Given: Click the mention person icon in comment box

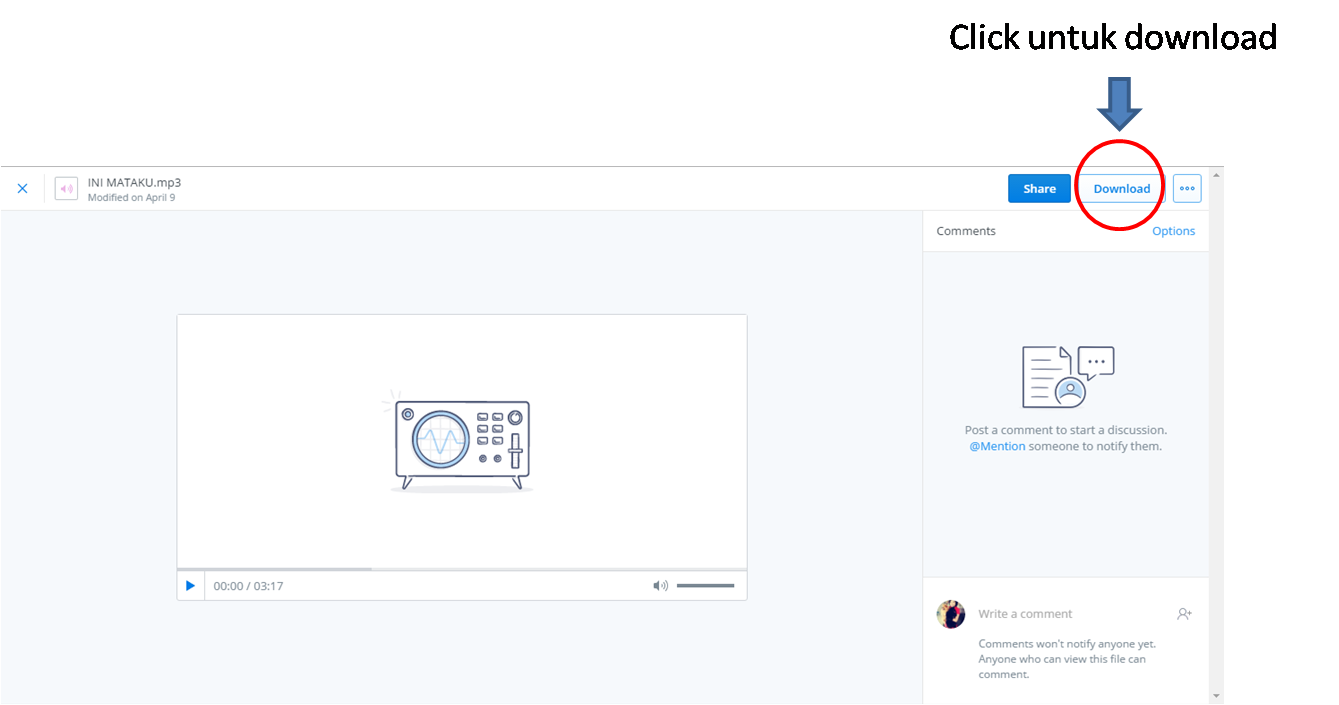Looking at the screenshot, I should point(1184,614).
